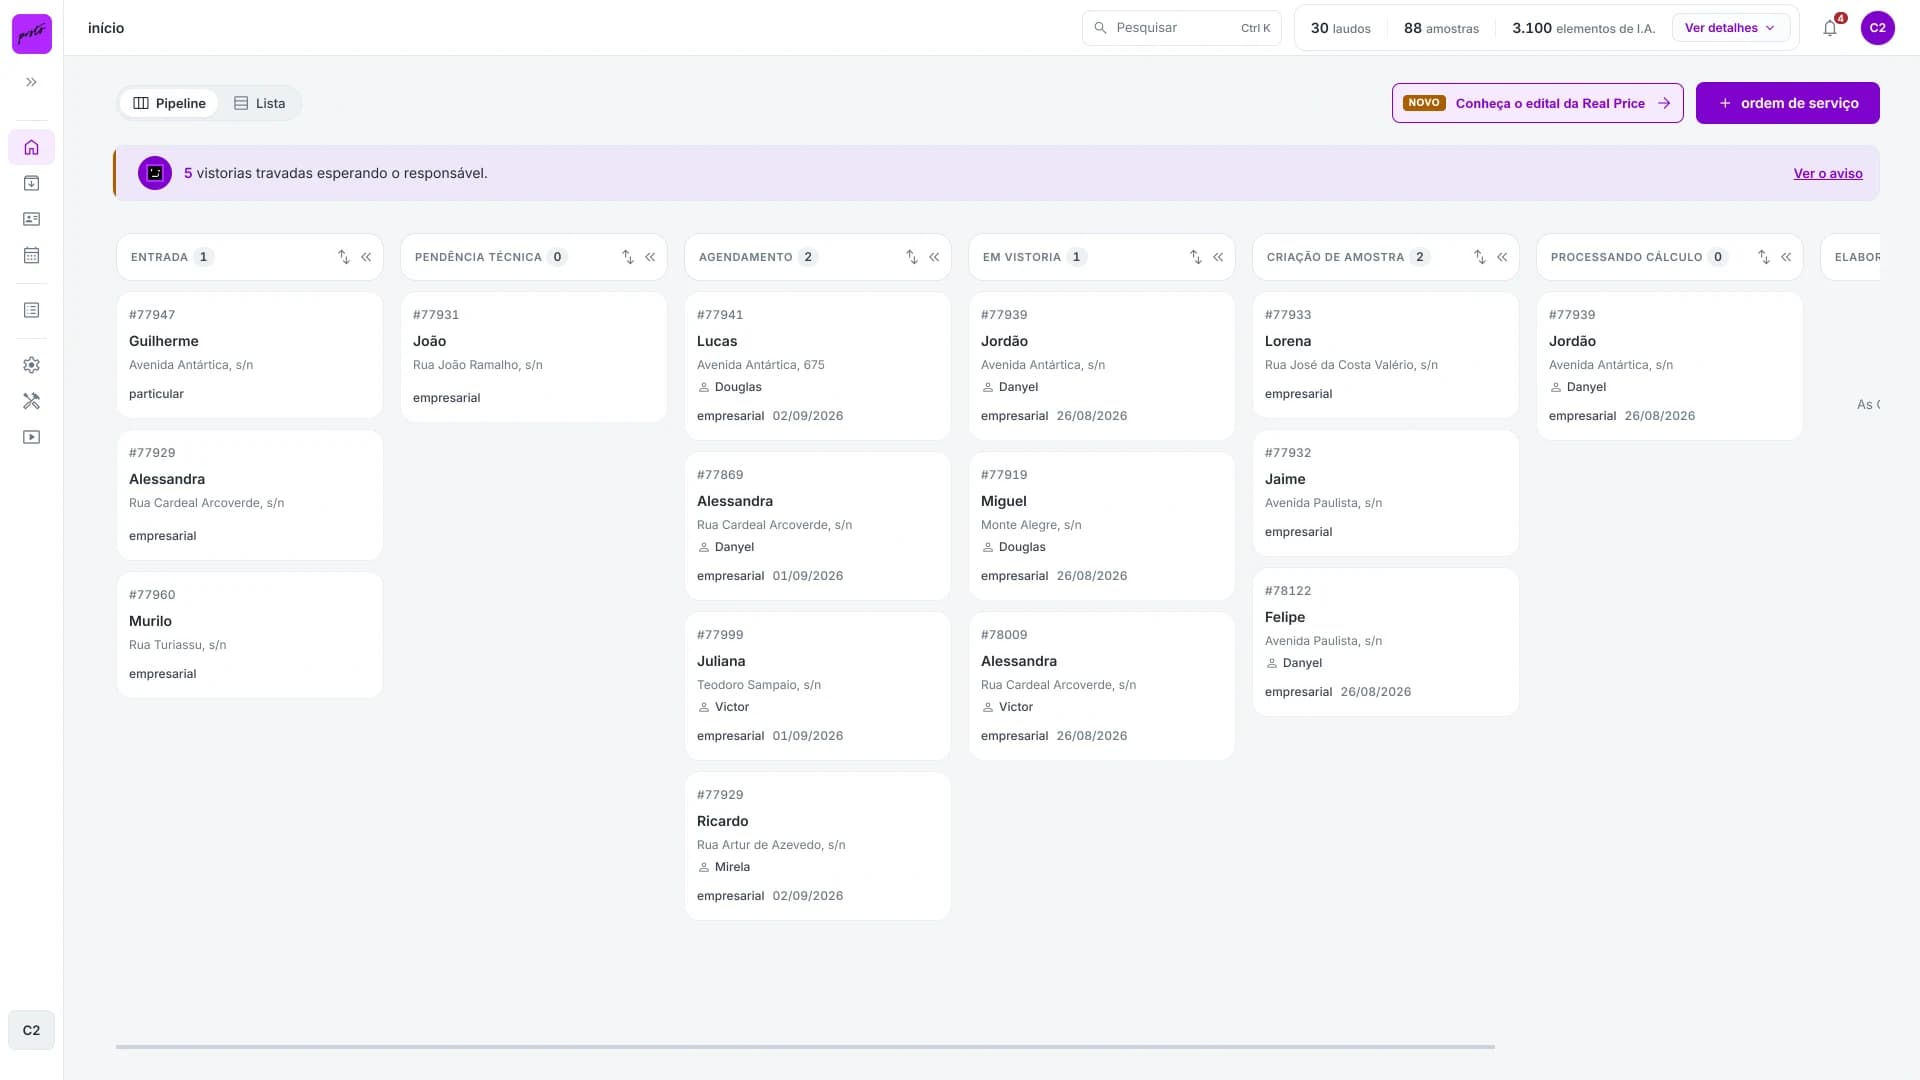Open the home icon in the sidebar
This screenshot has height=1080, width=1920.
[32, 147]
